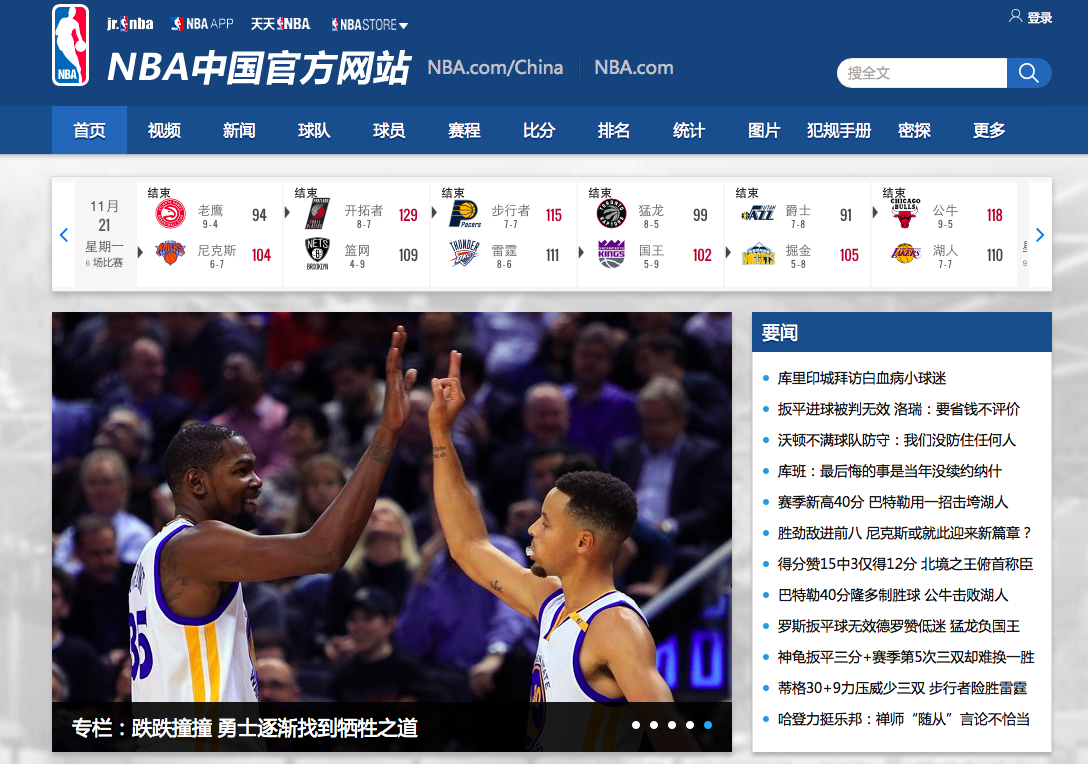Screen dimensions: 1088x764
Task: Click the Trail Blazers score 129
Action: pyautogui.click(x=408, y=215)
